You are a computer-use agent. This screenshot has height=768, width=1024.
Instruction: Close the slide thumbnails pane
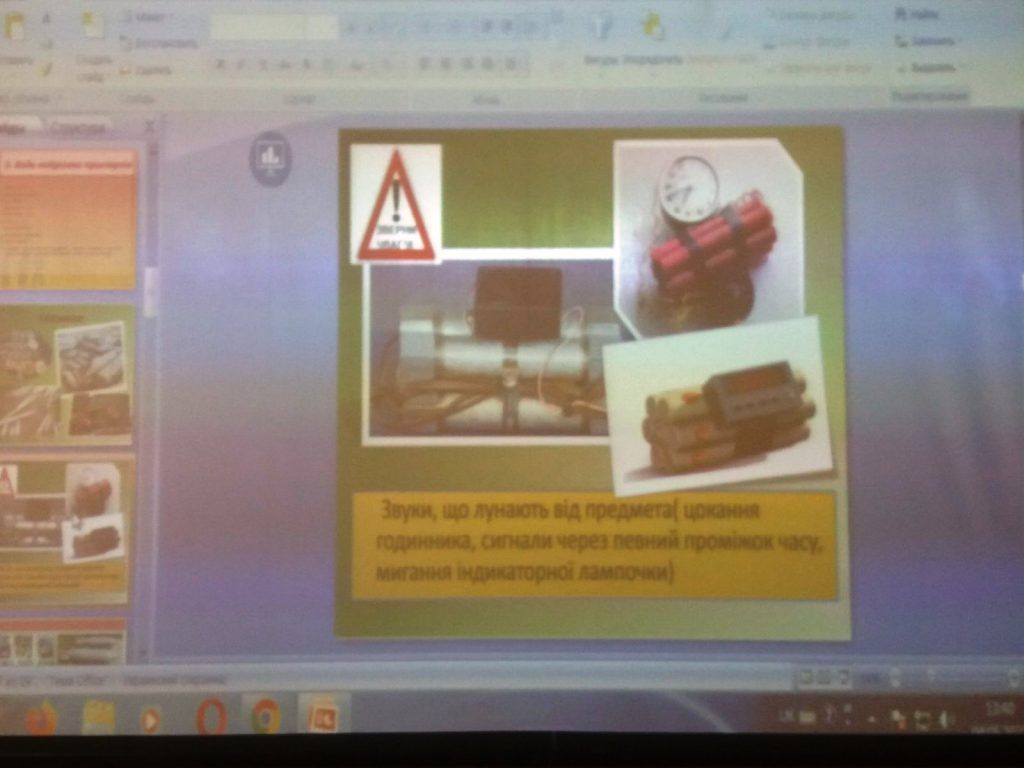(149, 127)
